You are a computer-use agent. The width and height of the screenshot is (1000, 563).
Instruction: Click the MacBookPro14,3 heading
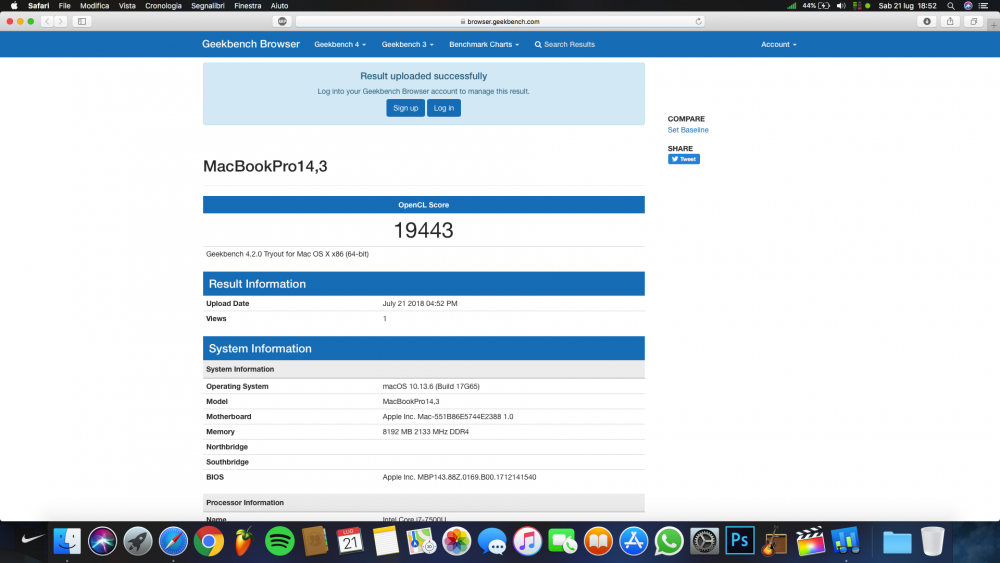[265, 166]
